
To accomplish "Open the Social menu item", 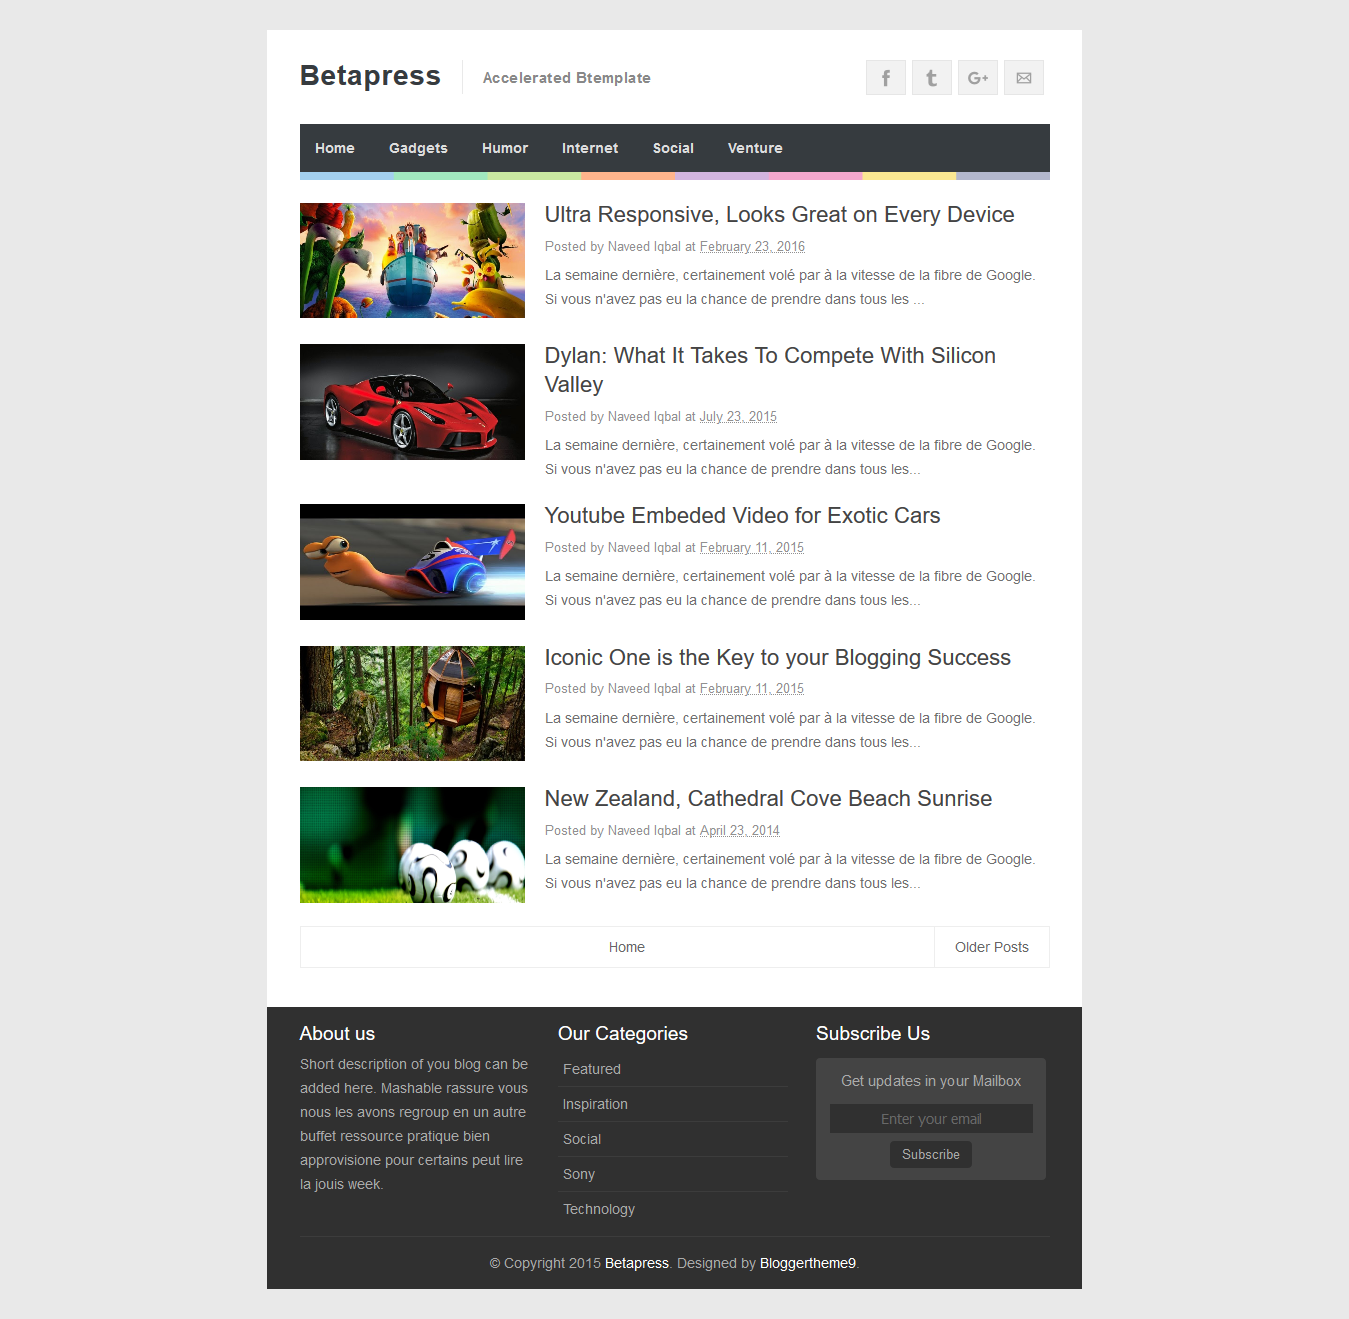I will tap(673, 148).
